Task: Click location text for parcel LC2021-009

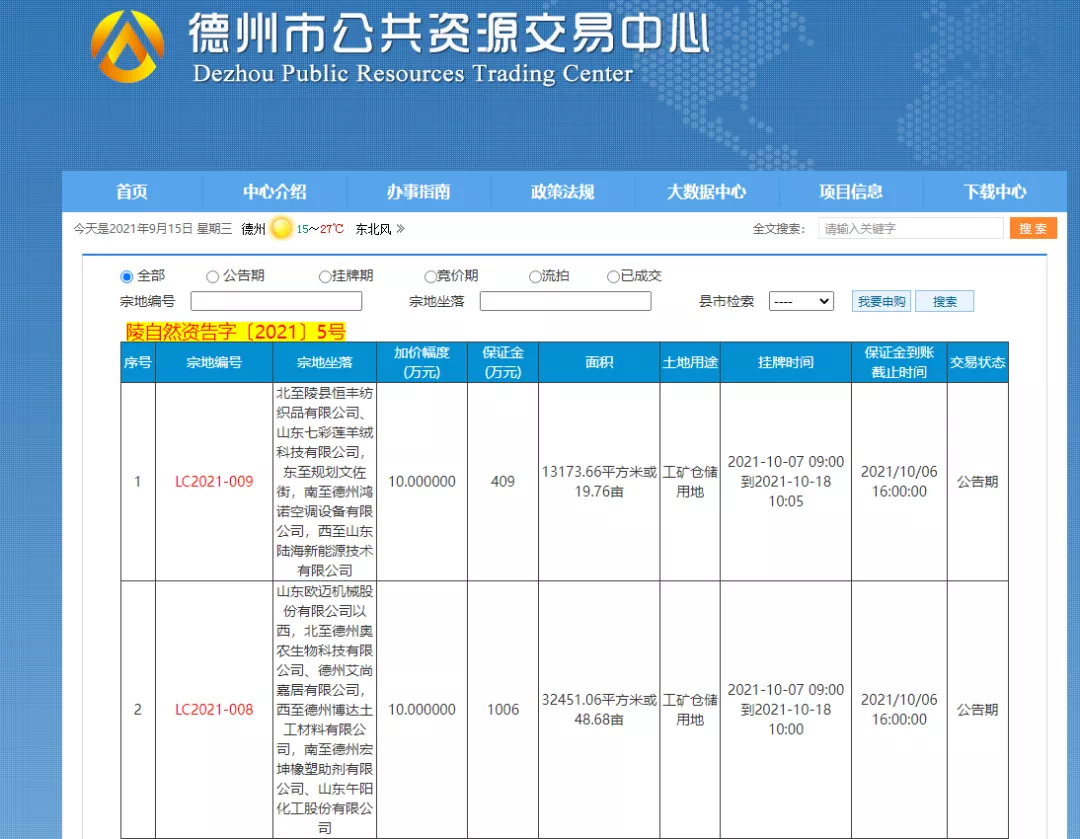Action: (324, 481)
